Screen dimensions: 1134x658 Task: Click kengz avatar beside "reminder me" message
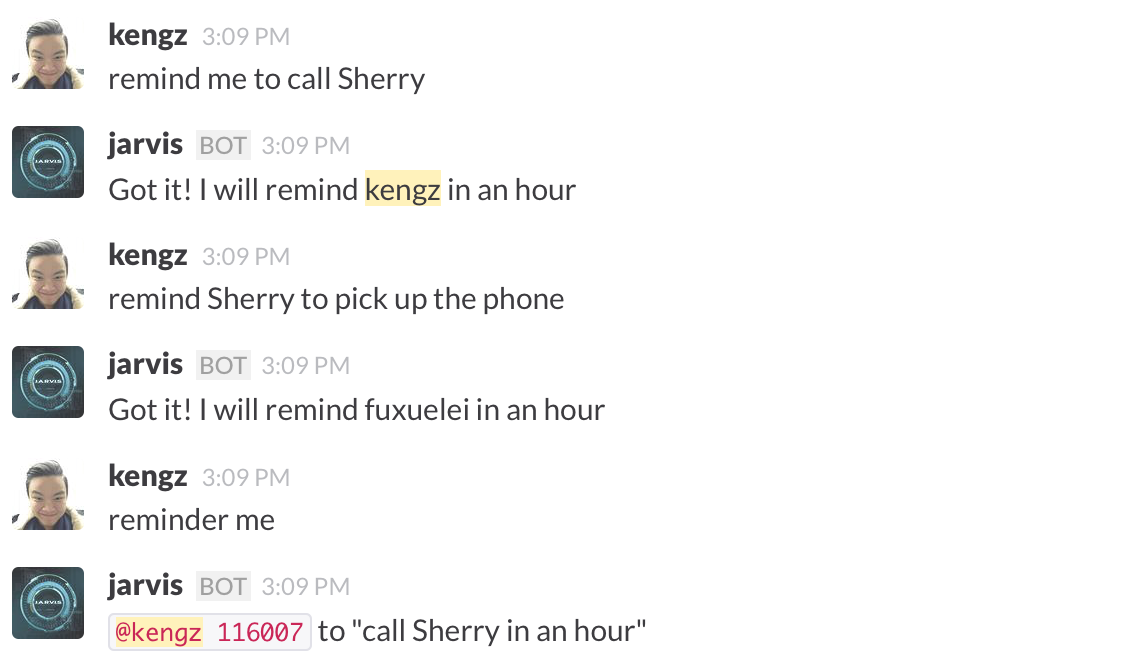click(48, 494)
